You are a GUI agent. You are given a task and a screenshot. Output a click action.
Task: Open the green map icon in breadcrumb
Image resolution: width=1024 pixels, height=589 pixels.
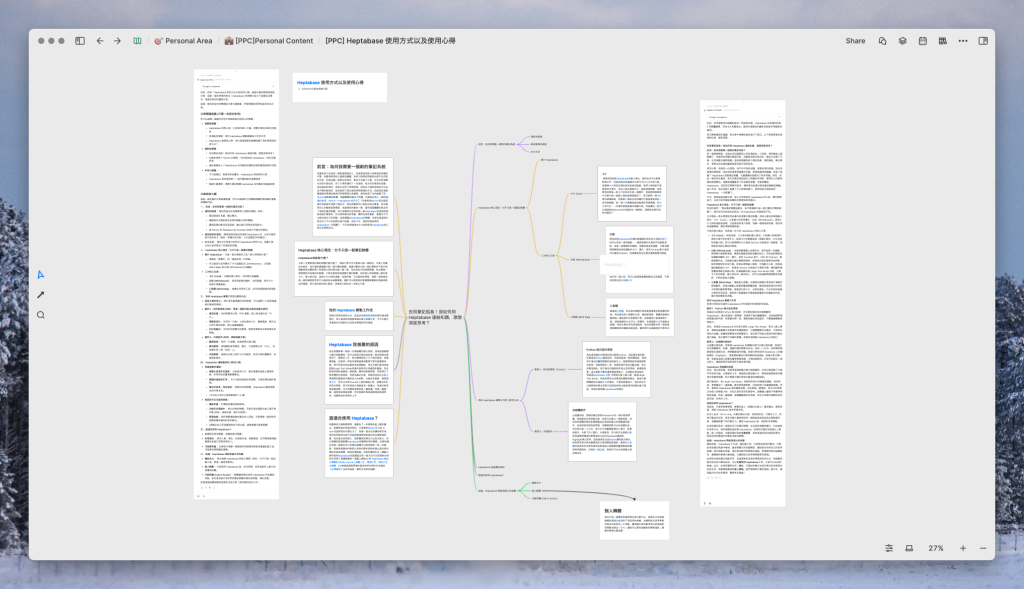click(137, 40)
